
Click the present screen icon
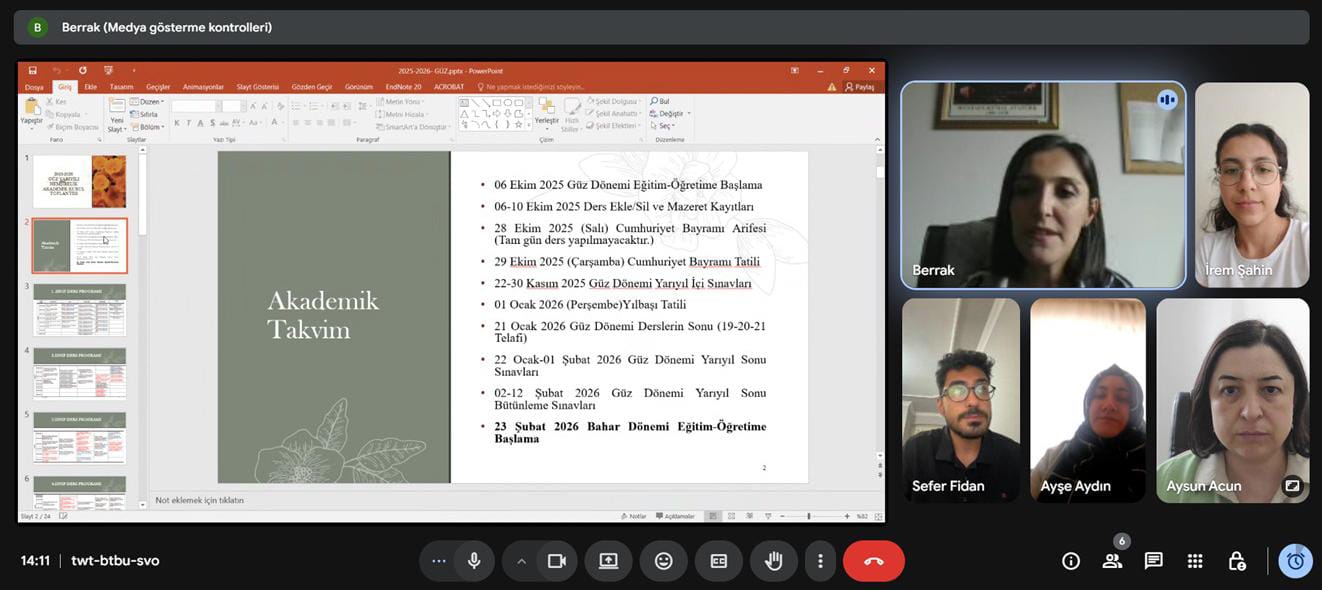[x=608, y=561]
